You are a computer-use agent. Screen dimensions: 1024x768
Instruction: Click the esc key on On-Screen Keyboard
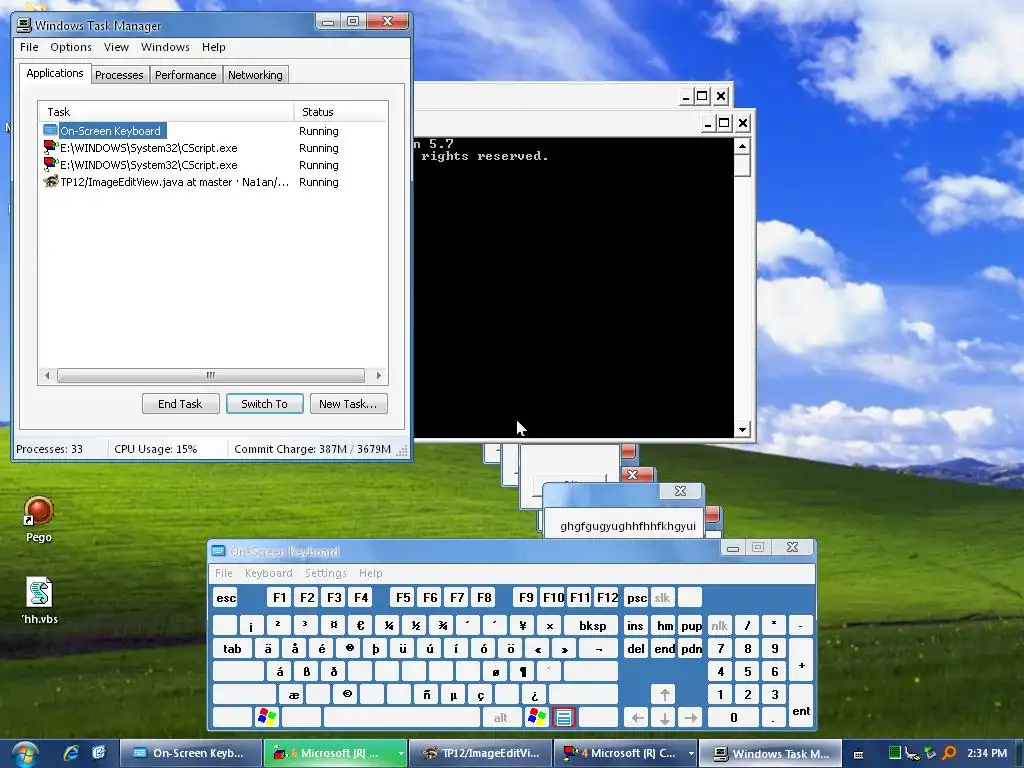point(226,598)
